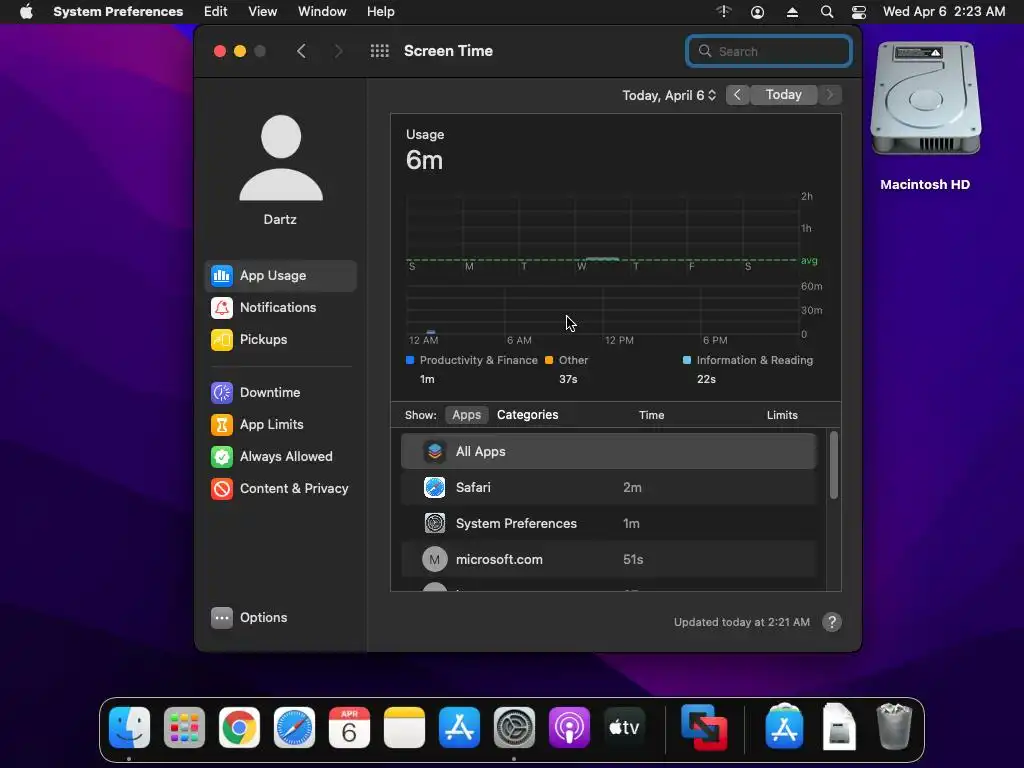Click the Limits column header

coord(782,415)
